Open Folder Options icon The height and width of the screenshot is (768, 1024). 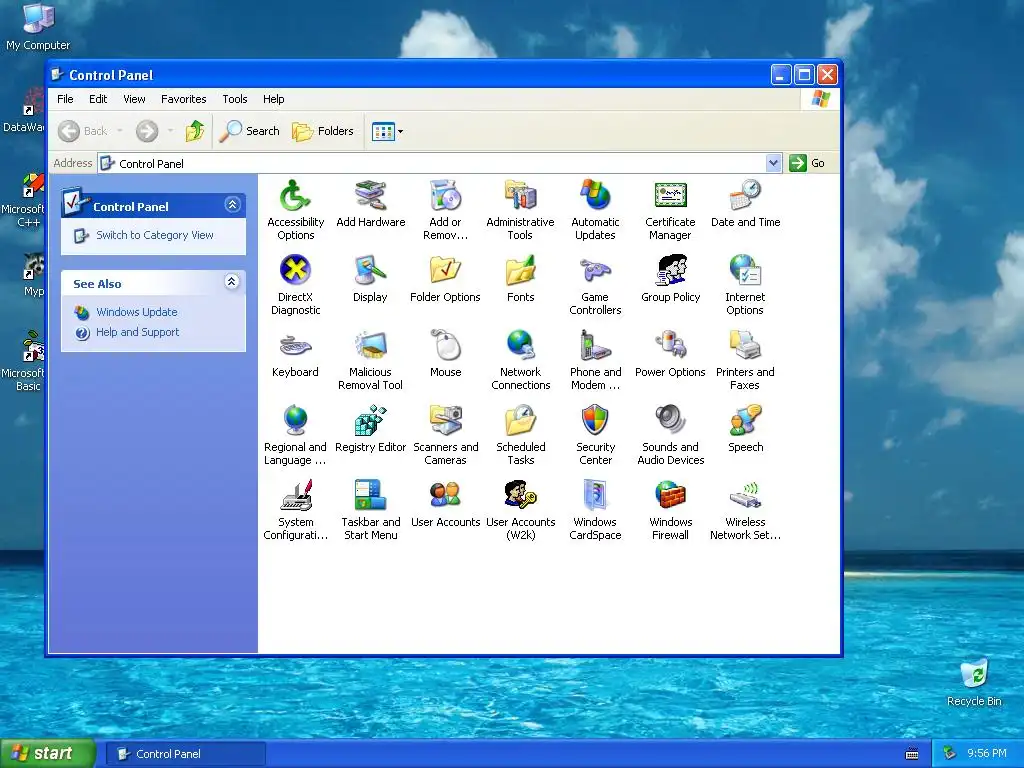point(445,270)
